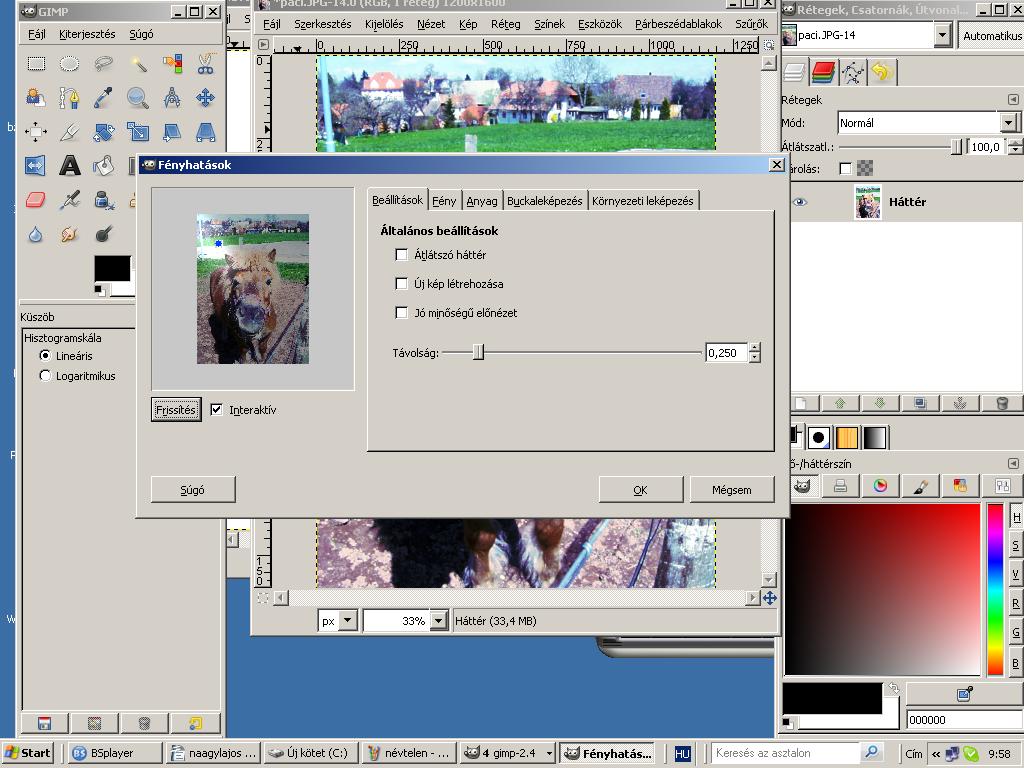Image resolution: width=1024 pixels, height=768 pixels.
Task: Click delete layer trash icon
Action: coord(1002,403)
